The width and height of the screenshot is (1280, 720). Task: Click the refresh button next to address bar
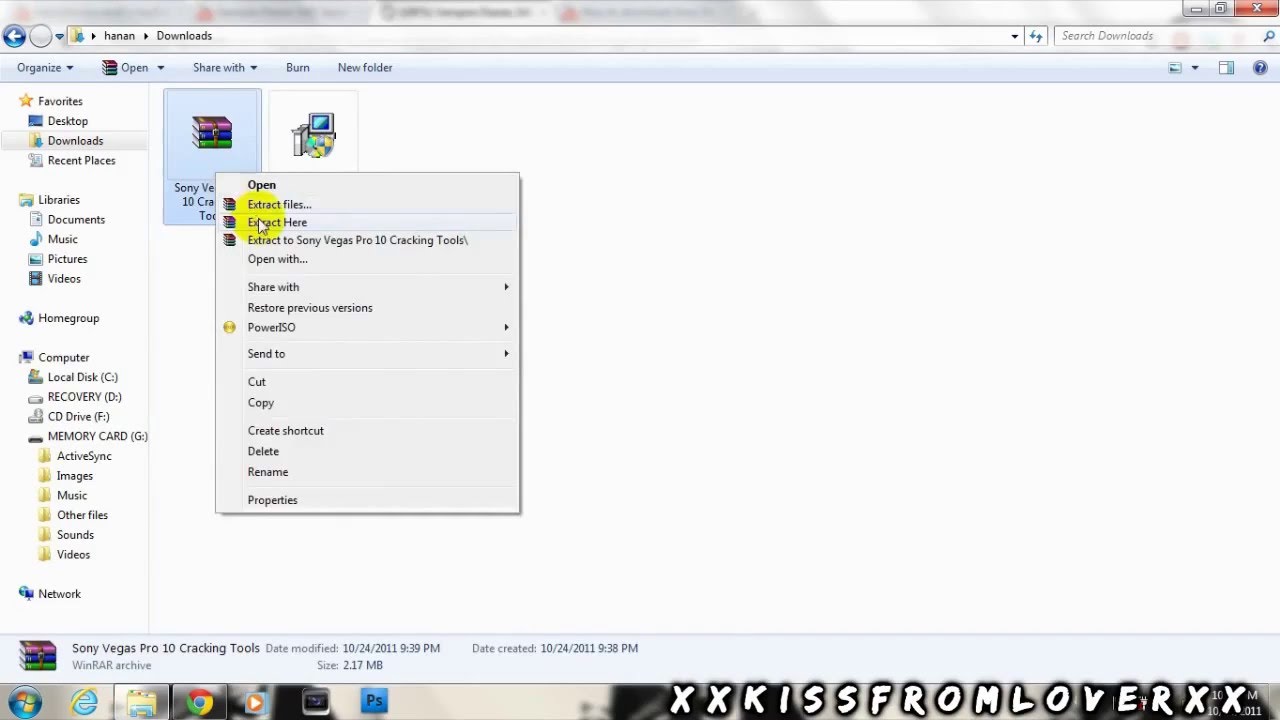tap(1036, 36)
